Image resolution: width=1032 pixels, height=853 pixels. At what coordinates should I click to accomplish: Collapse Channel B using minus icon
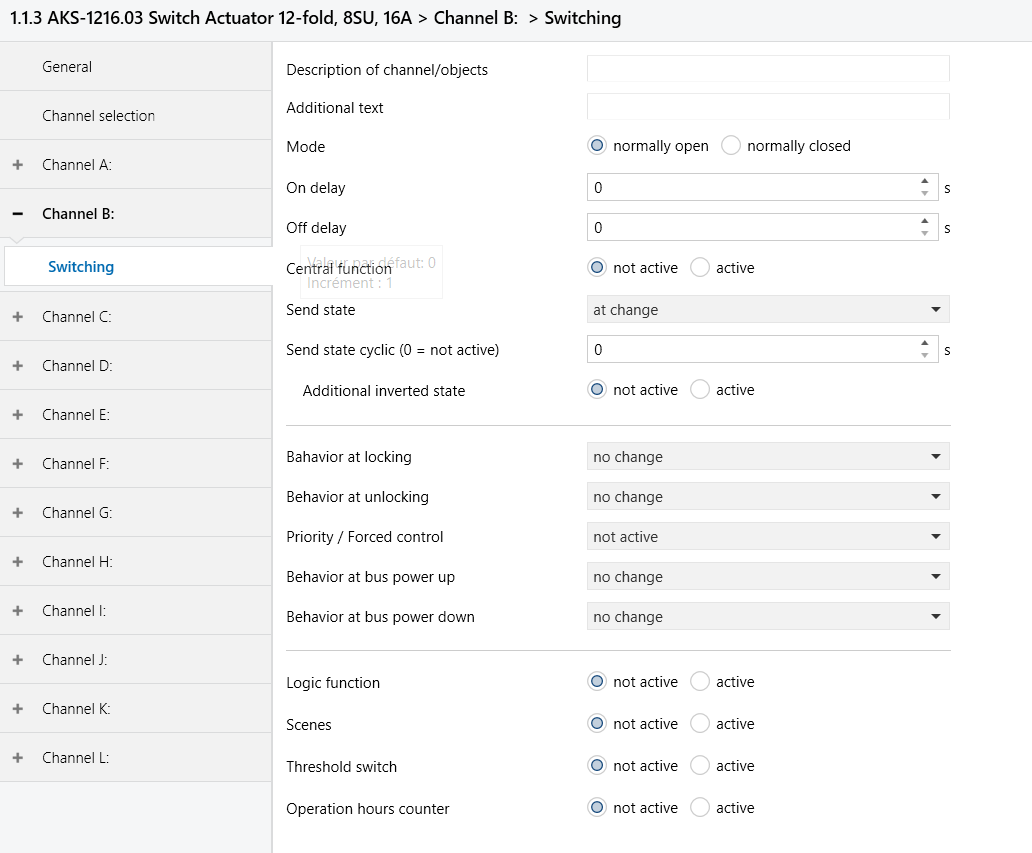pos(18,214)
